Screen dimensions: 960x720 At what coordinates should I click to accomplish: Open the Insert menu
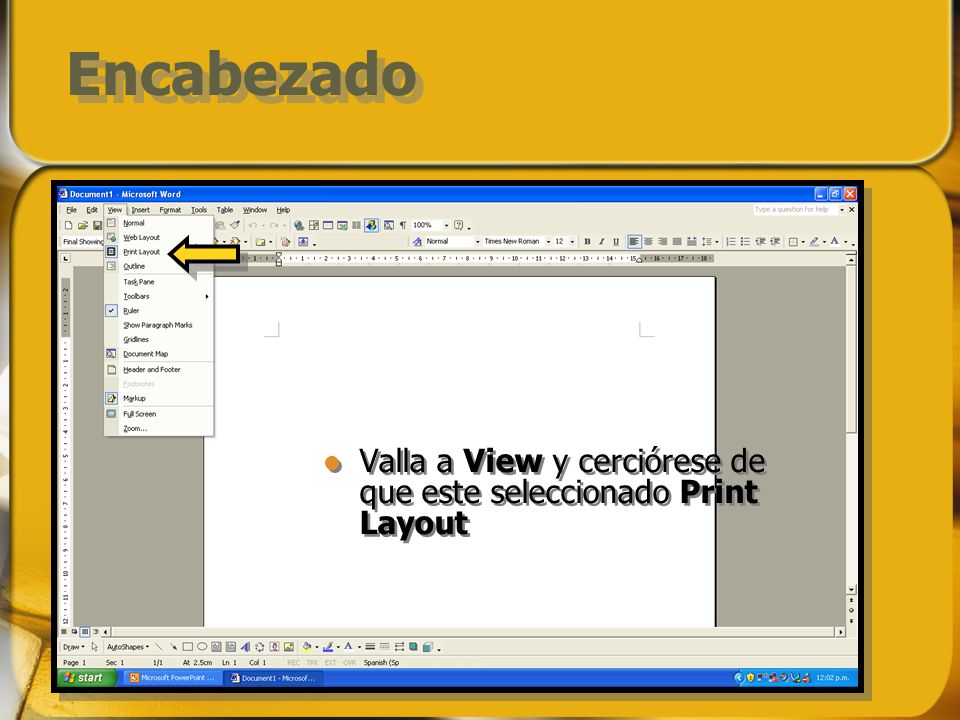point(140,210)
